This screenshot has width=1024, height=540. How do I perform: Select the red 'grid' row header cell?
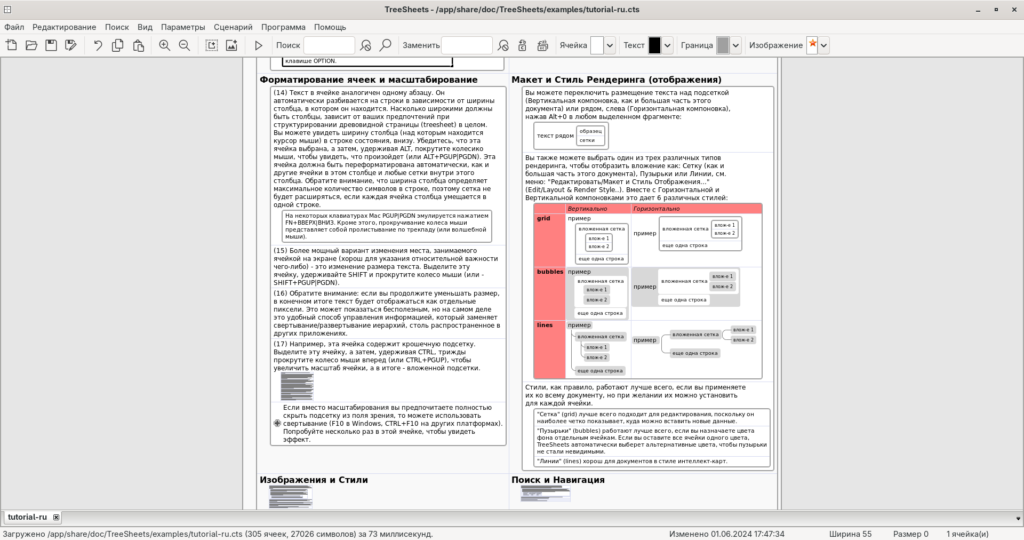coord(549,239)
